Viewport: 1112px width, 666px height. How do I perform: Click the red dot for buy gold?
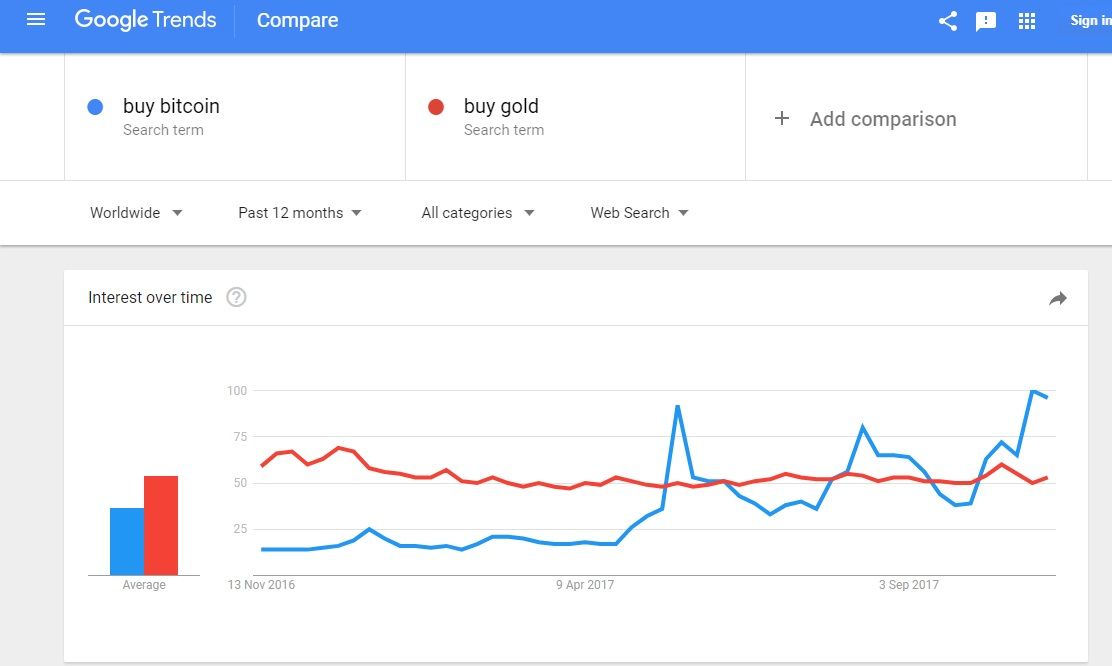click(436, 107)
